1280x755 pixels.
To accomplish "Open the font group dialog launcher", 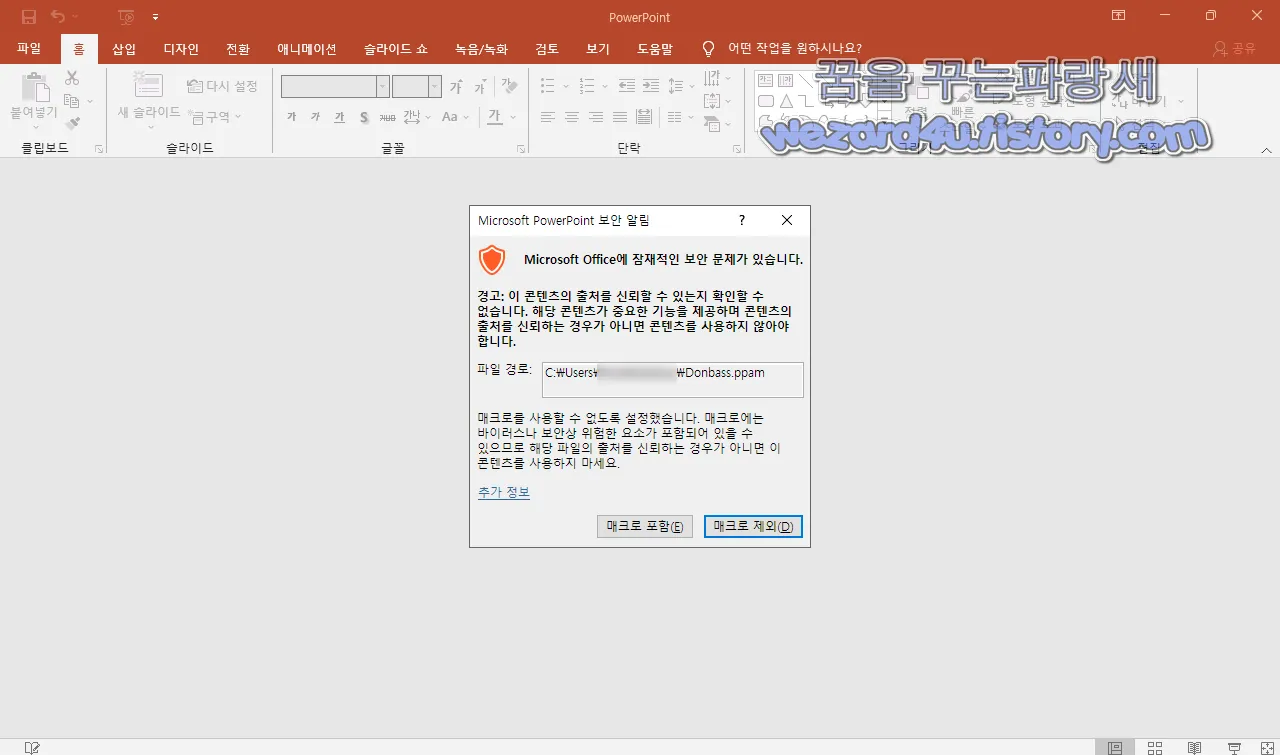I will click(x=521, y=149).
